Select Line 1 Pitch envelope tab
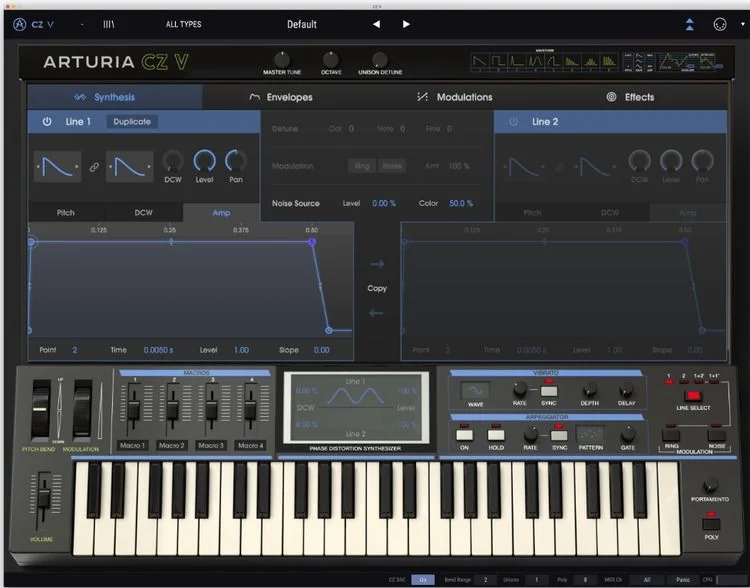 (x=66, y=212)
